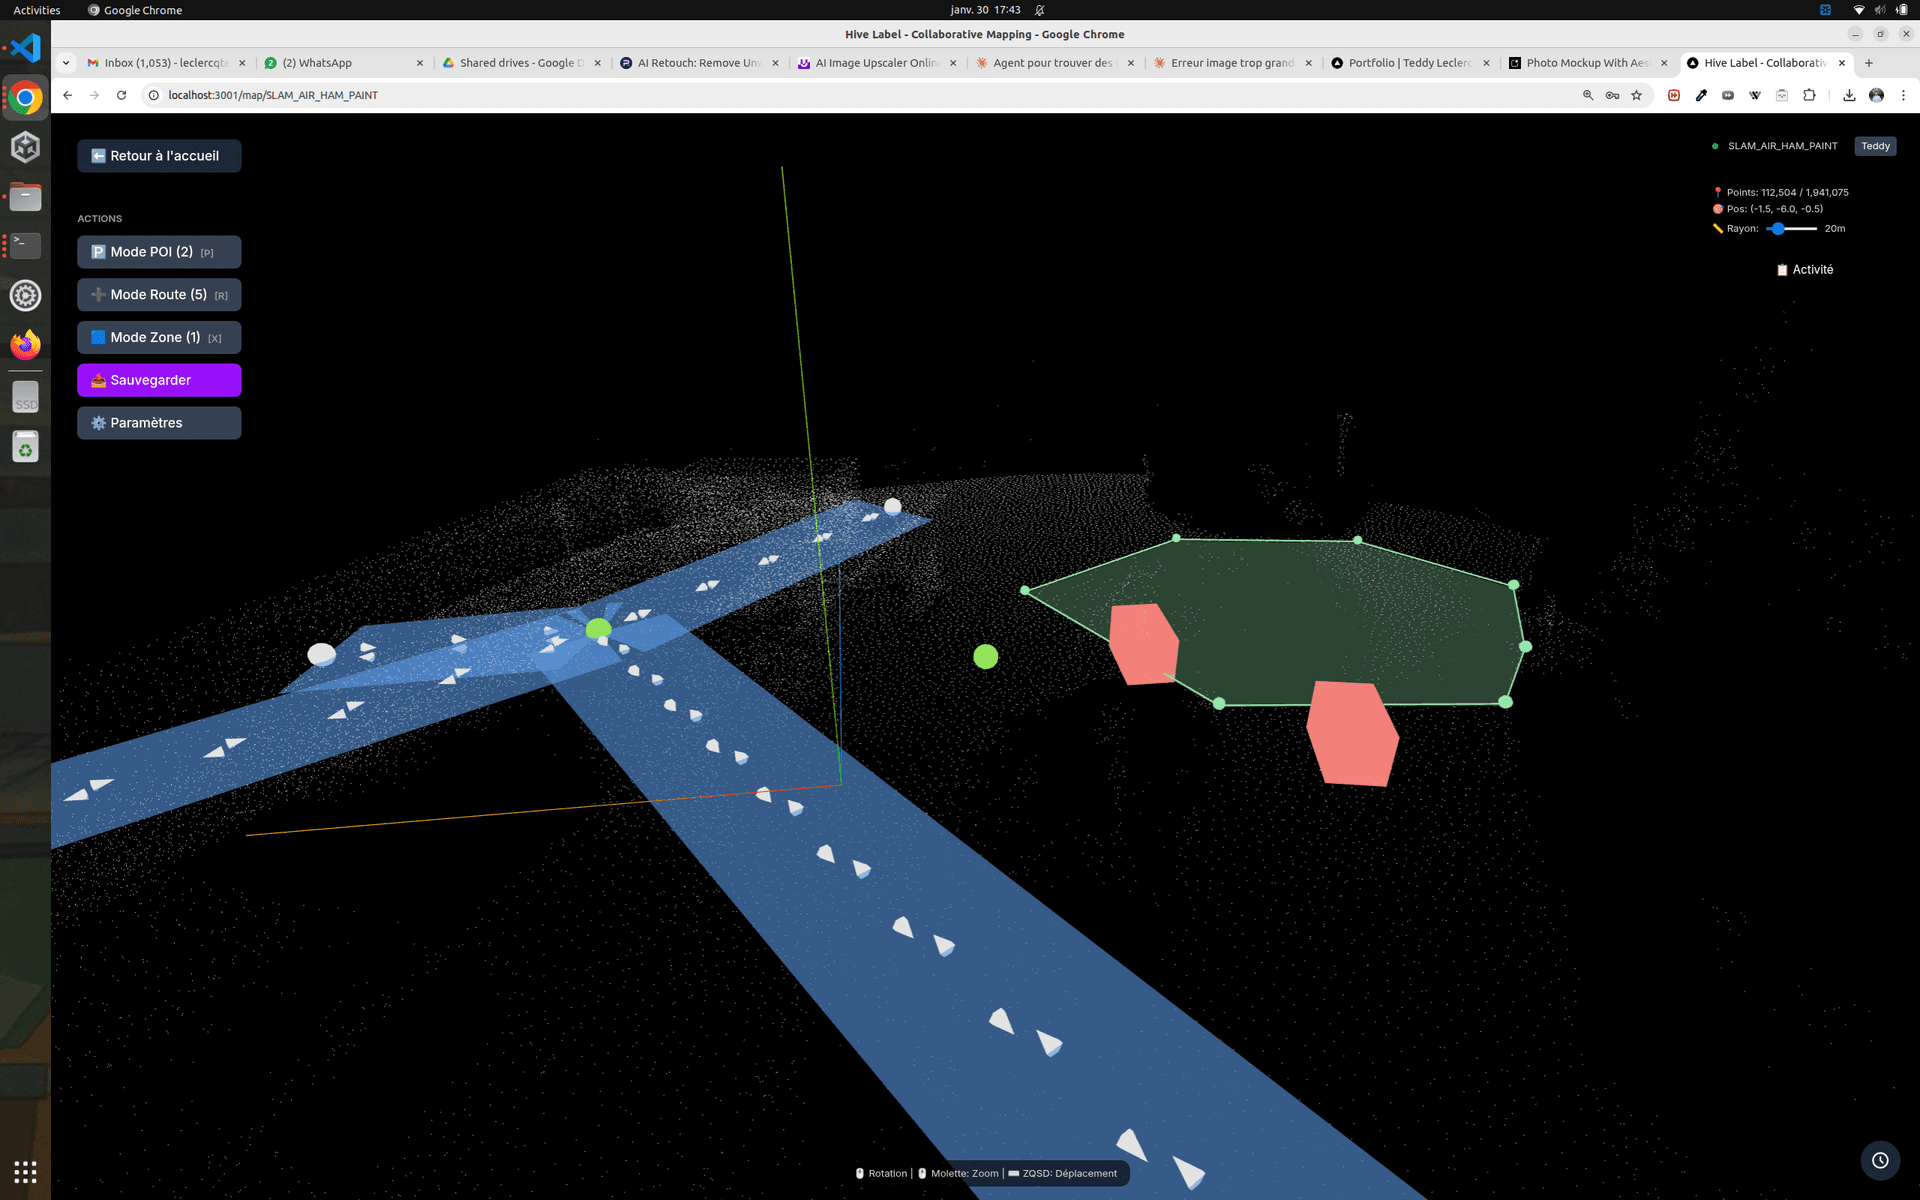Open Show Applications grid in dock
The width and height of the screenshot is (1920, 1200).
25,1171
